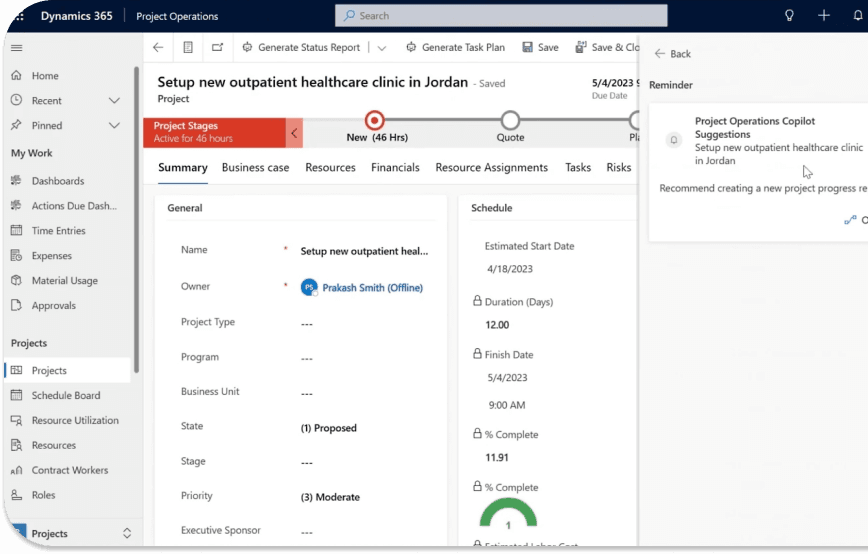Open Roles in sidebar

pos(43,495)
